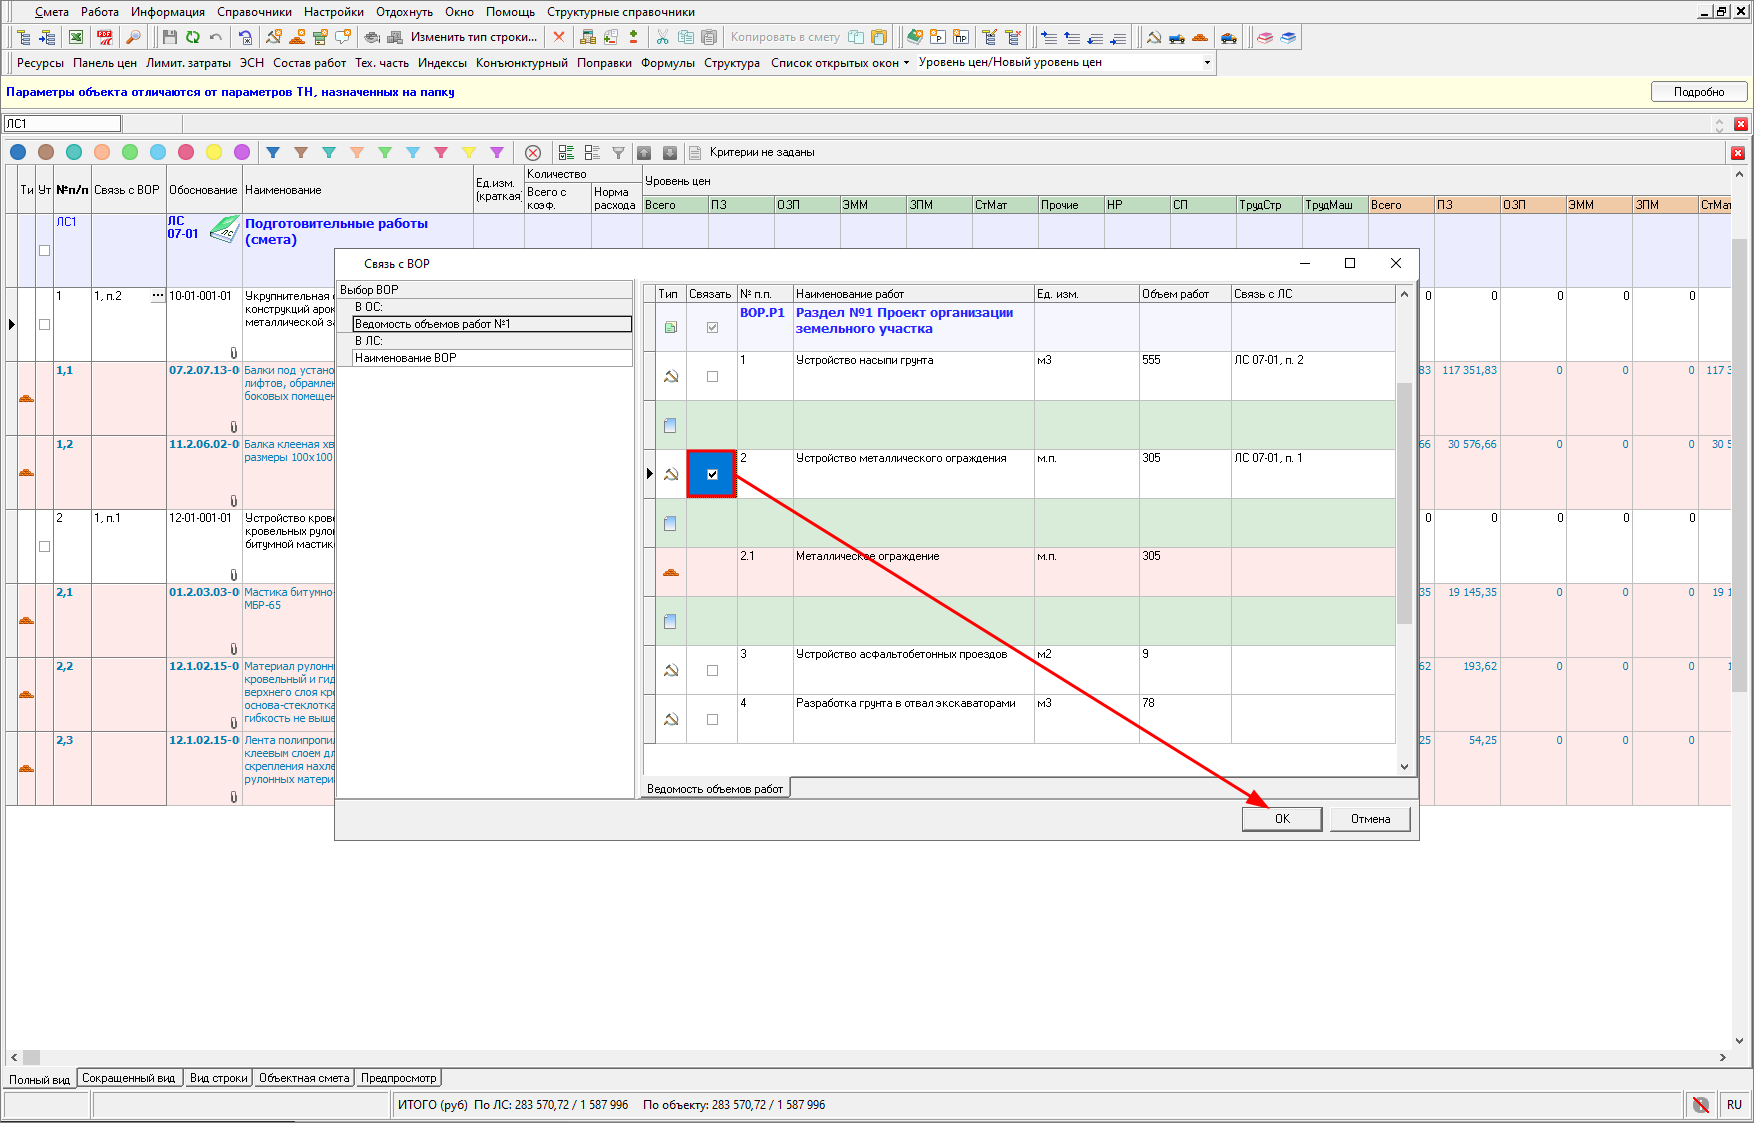Clear color marks with red circled X
The height and width of the screenshot is (1123, 1754).
[533, 152]
